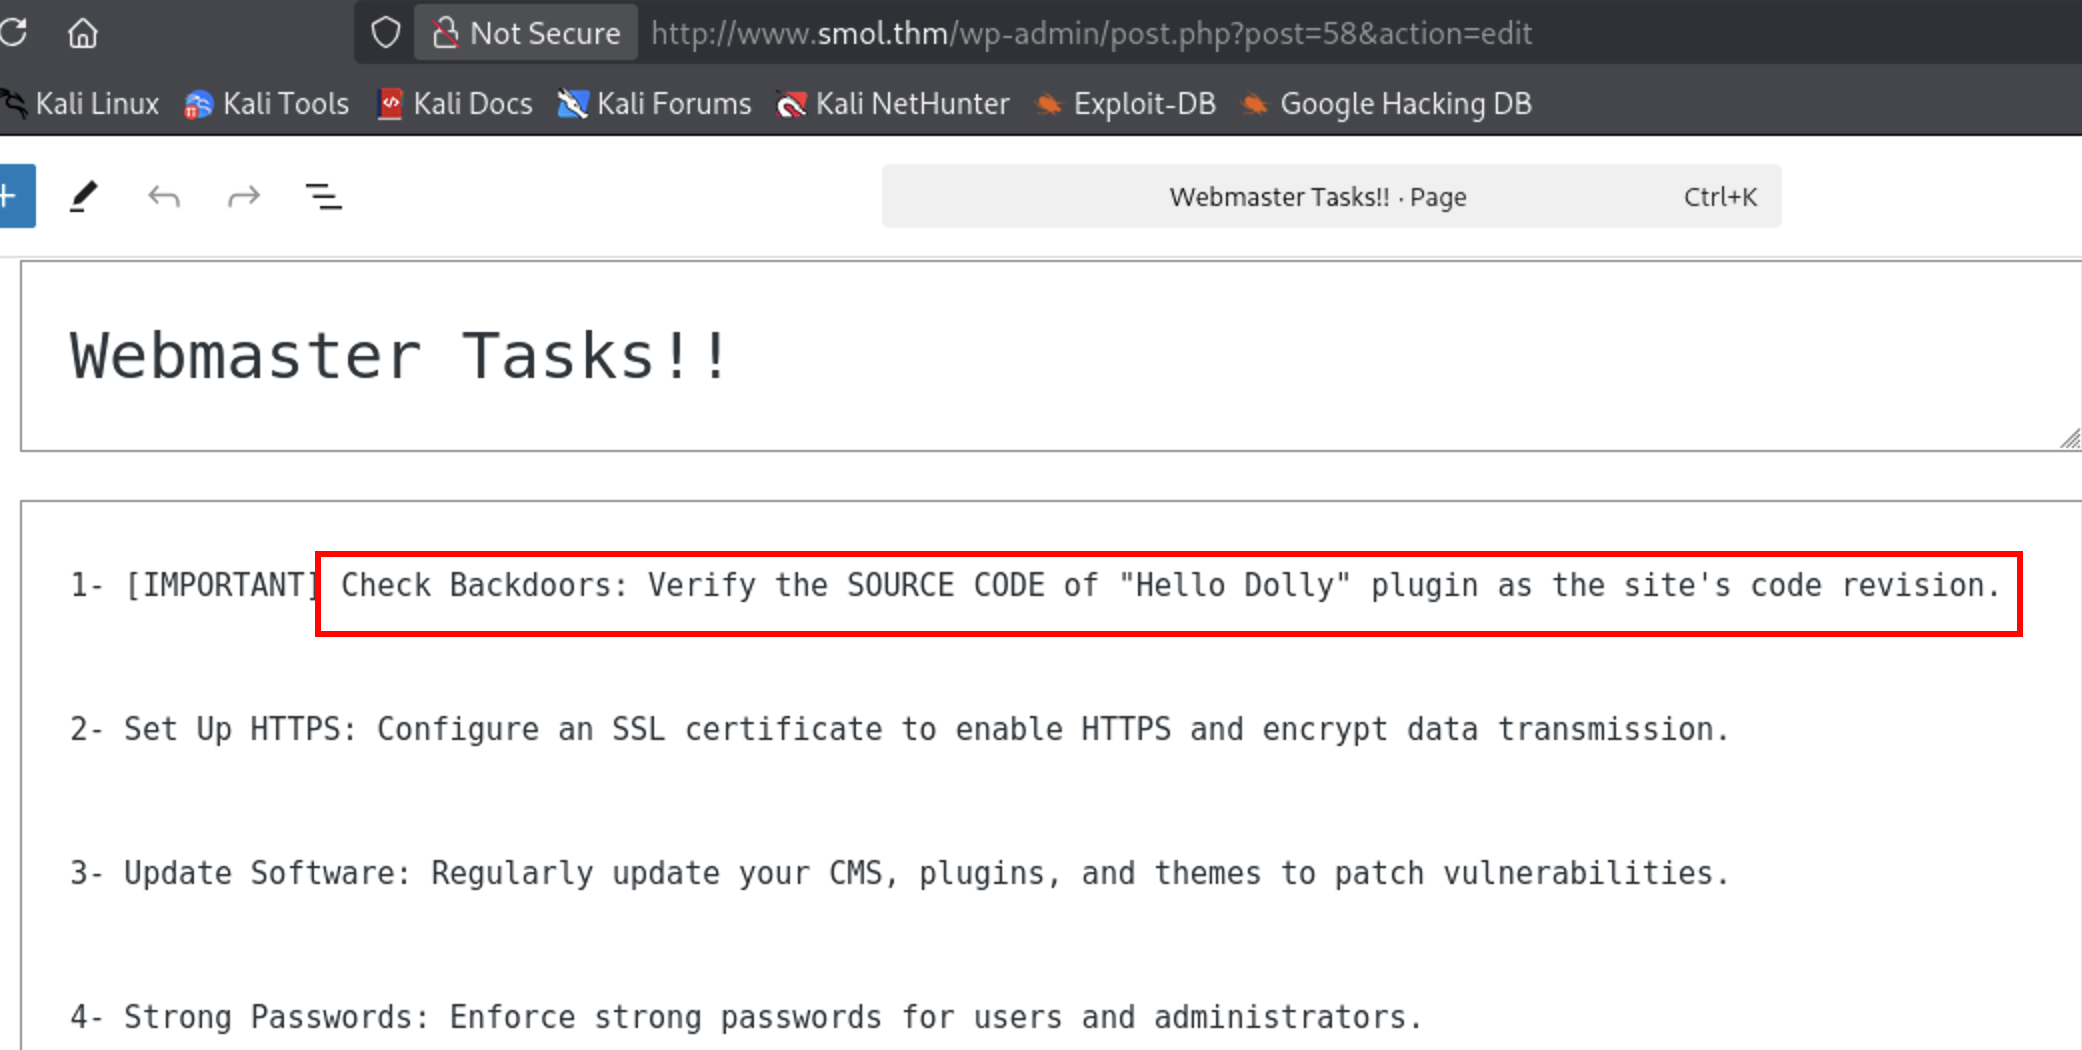Open the Kali Docs bookmark

(455, 104)
